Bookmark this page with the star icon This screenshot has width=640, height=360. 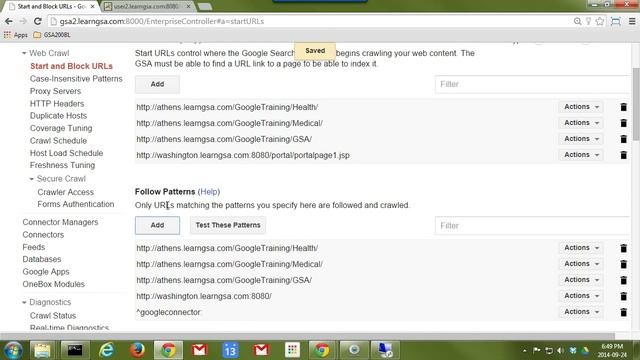click(x=600, y=21)
